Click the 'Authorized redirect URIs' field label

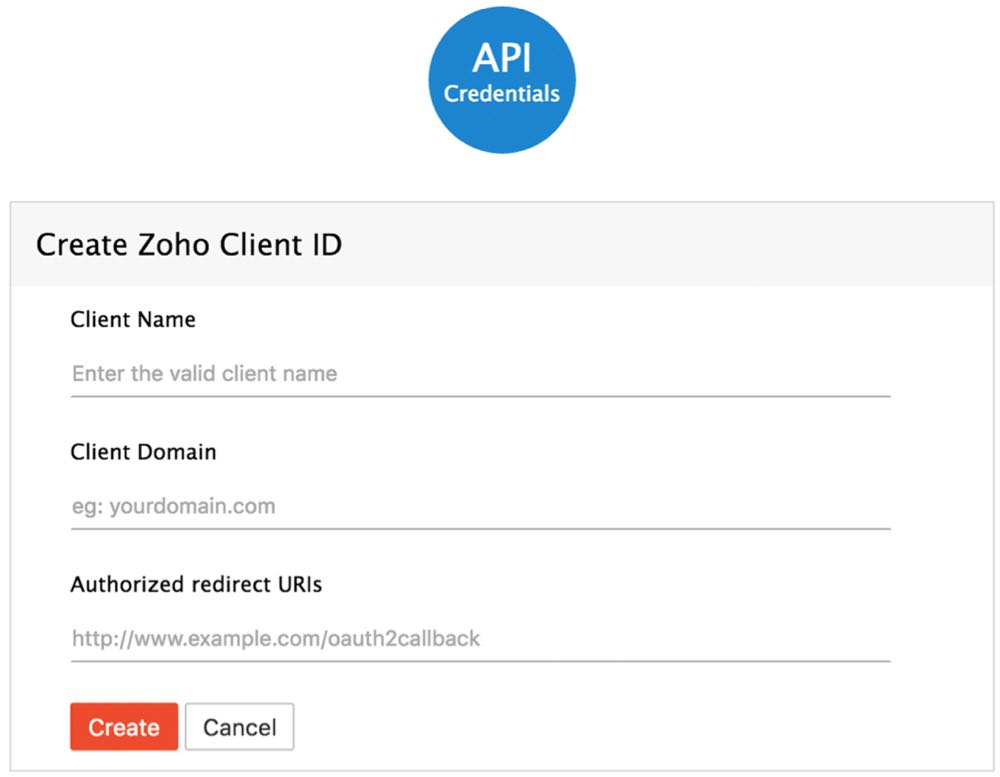(196, 585)
